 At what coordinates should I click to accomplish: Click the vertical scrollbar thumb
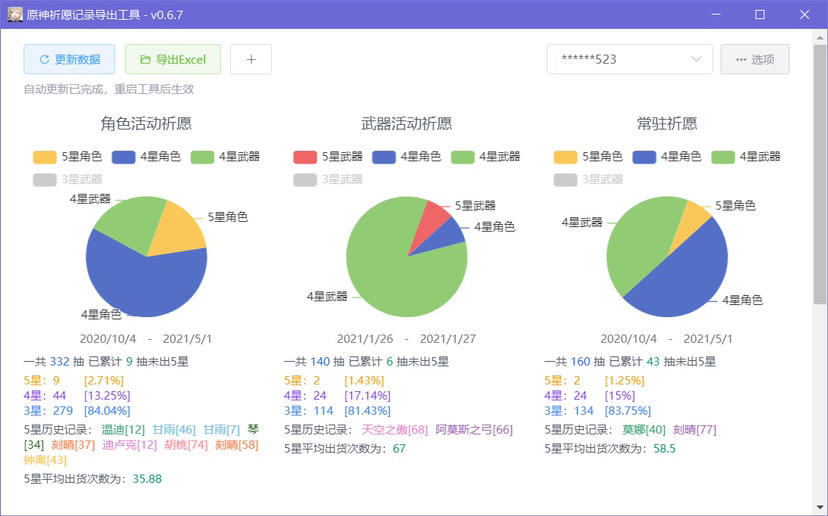click(x=820, y=174)
